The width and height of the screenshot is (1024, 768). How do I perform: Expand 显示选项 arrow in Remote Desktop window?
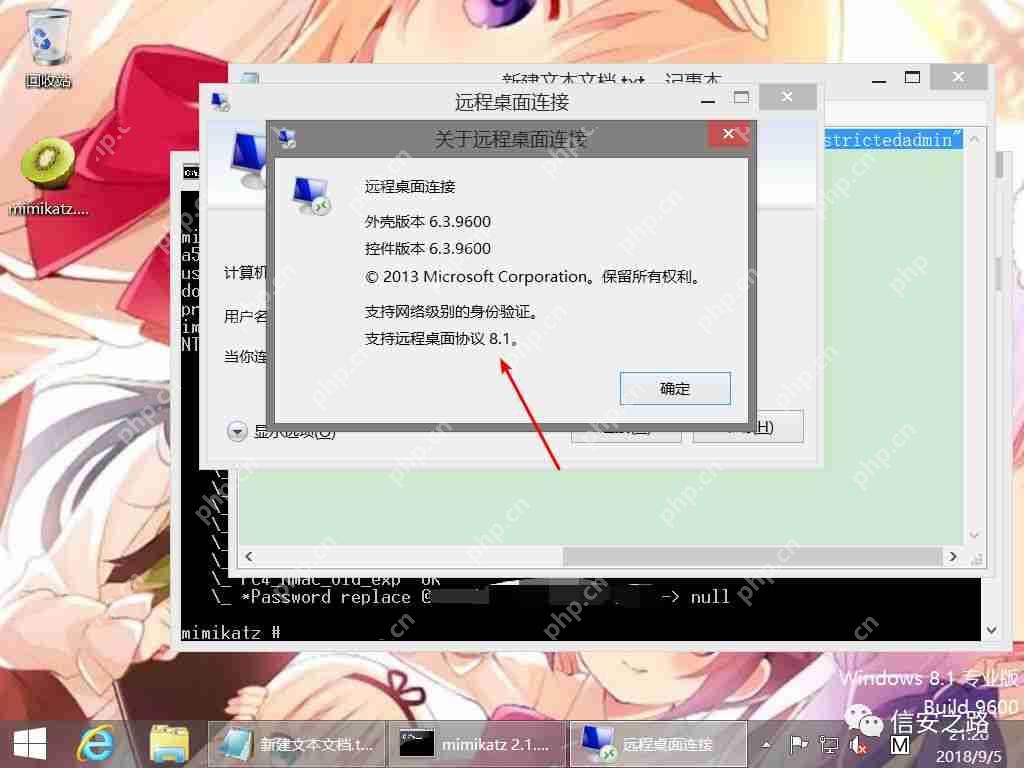[x=236, y=432]
